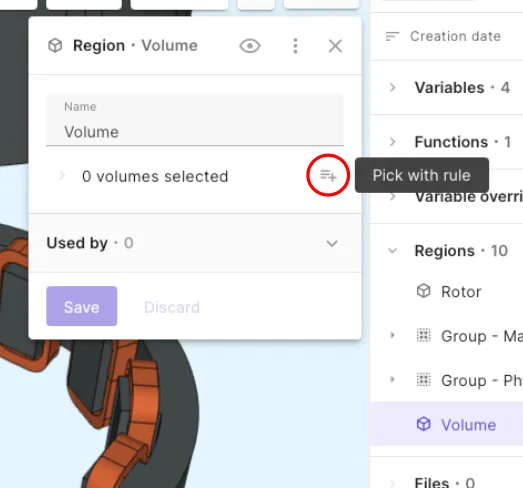Click the Group - Ph grid icon

424,380
